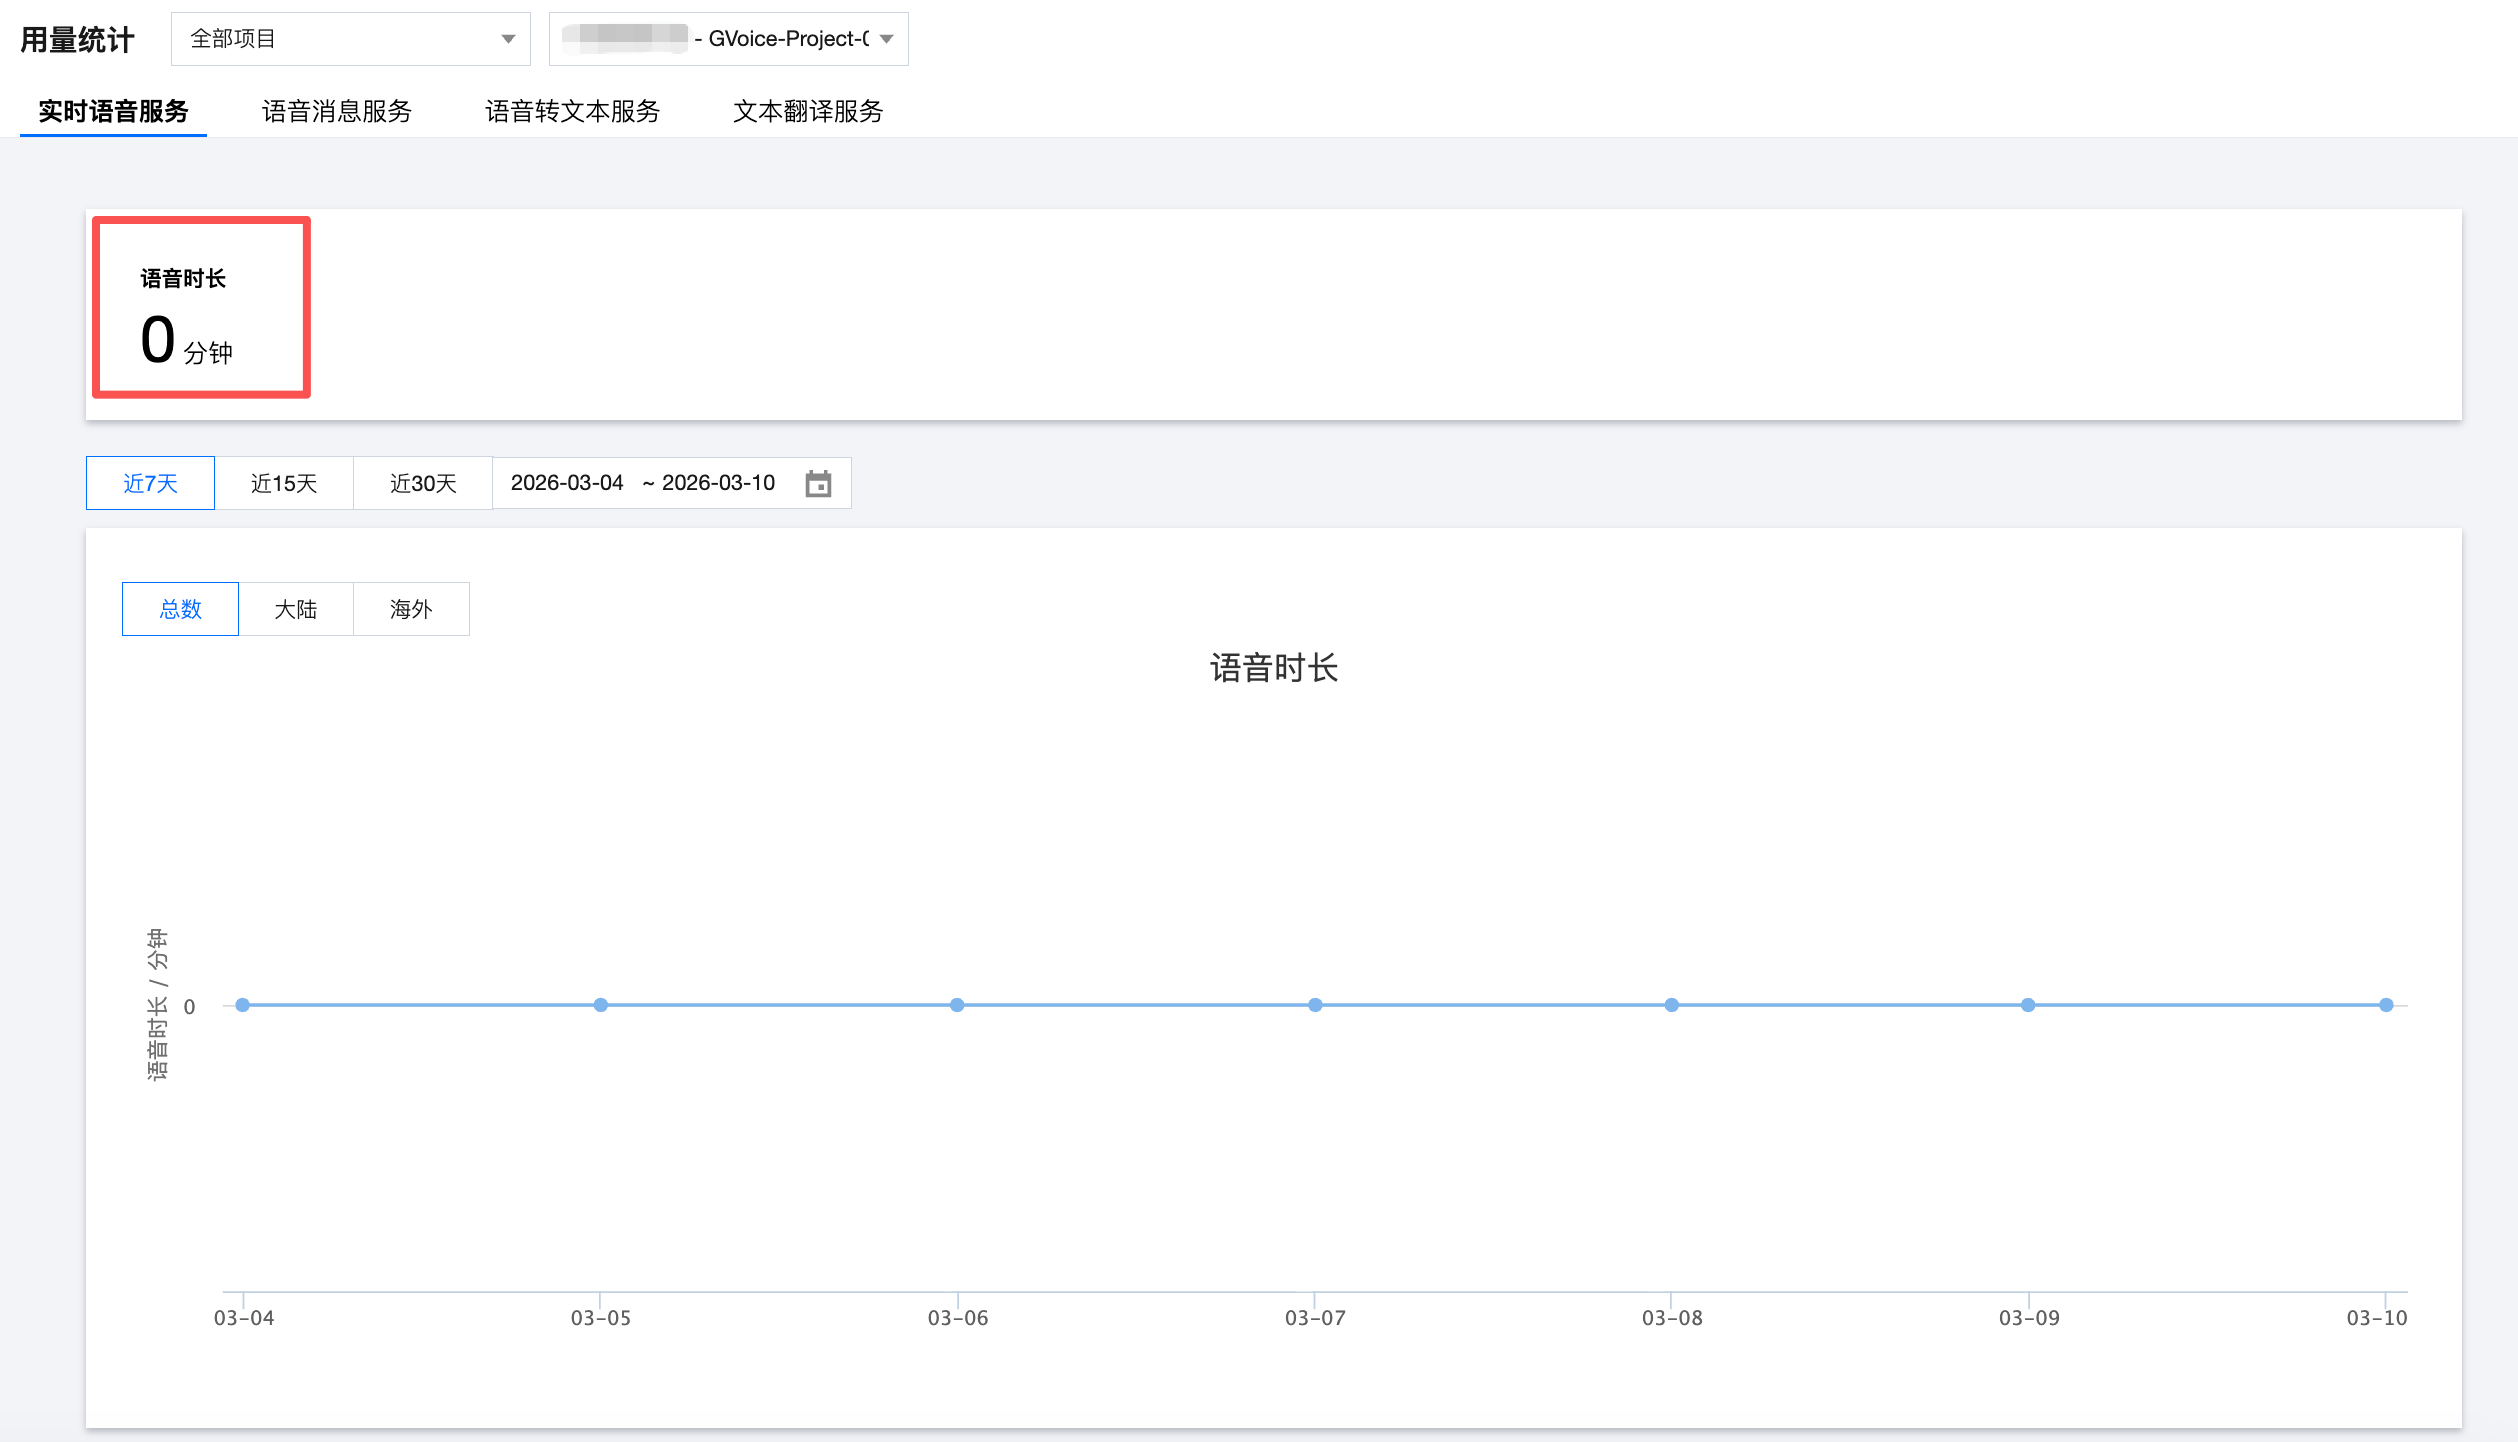Filter chart by 大陆 region
Viewport: 2518px width, 1442px height.
(x=296, y=609)
